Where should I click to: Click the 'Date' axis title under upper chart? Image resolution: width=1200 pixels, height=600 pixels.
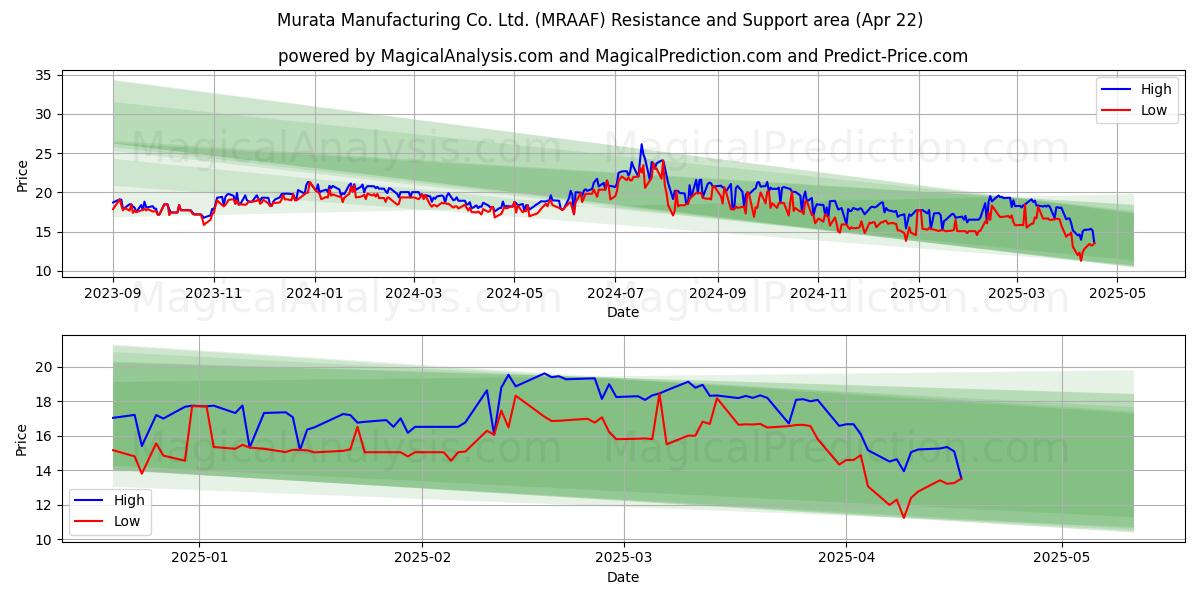[x=623, y=312]
